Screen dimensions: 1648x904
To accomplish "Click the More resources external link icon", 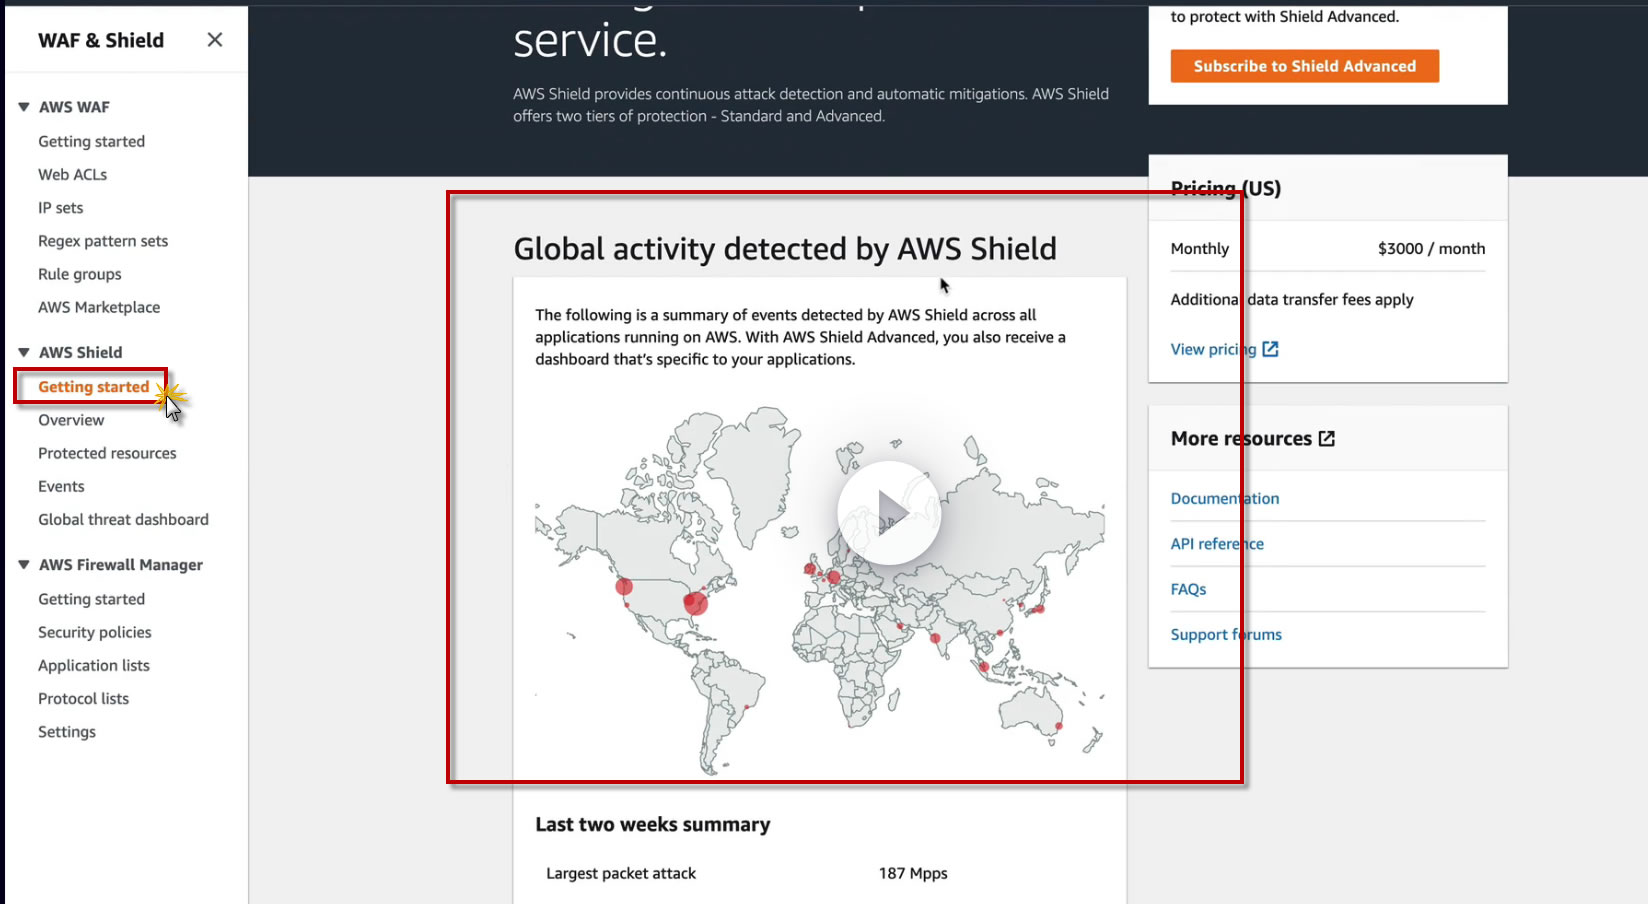I will pos(1327,438).
